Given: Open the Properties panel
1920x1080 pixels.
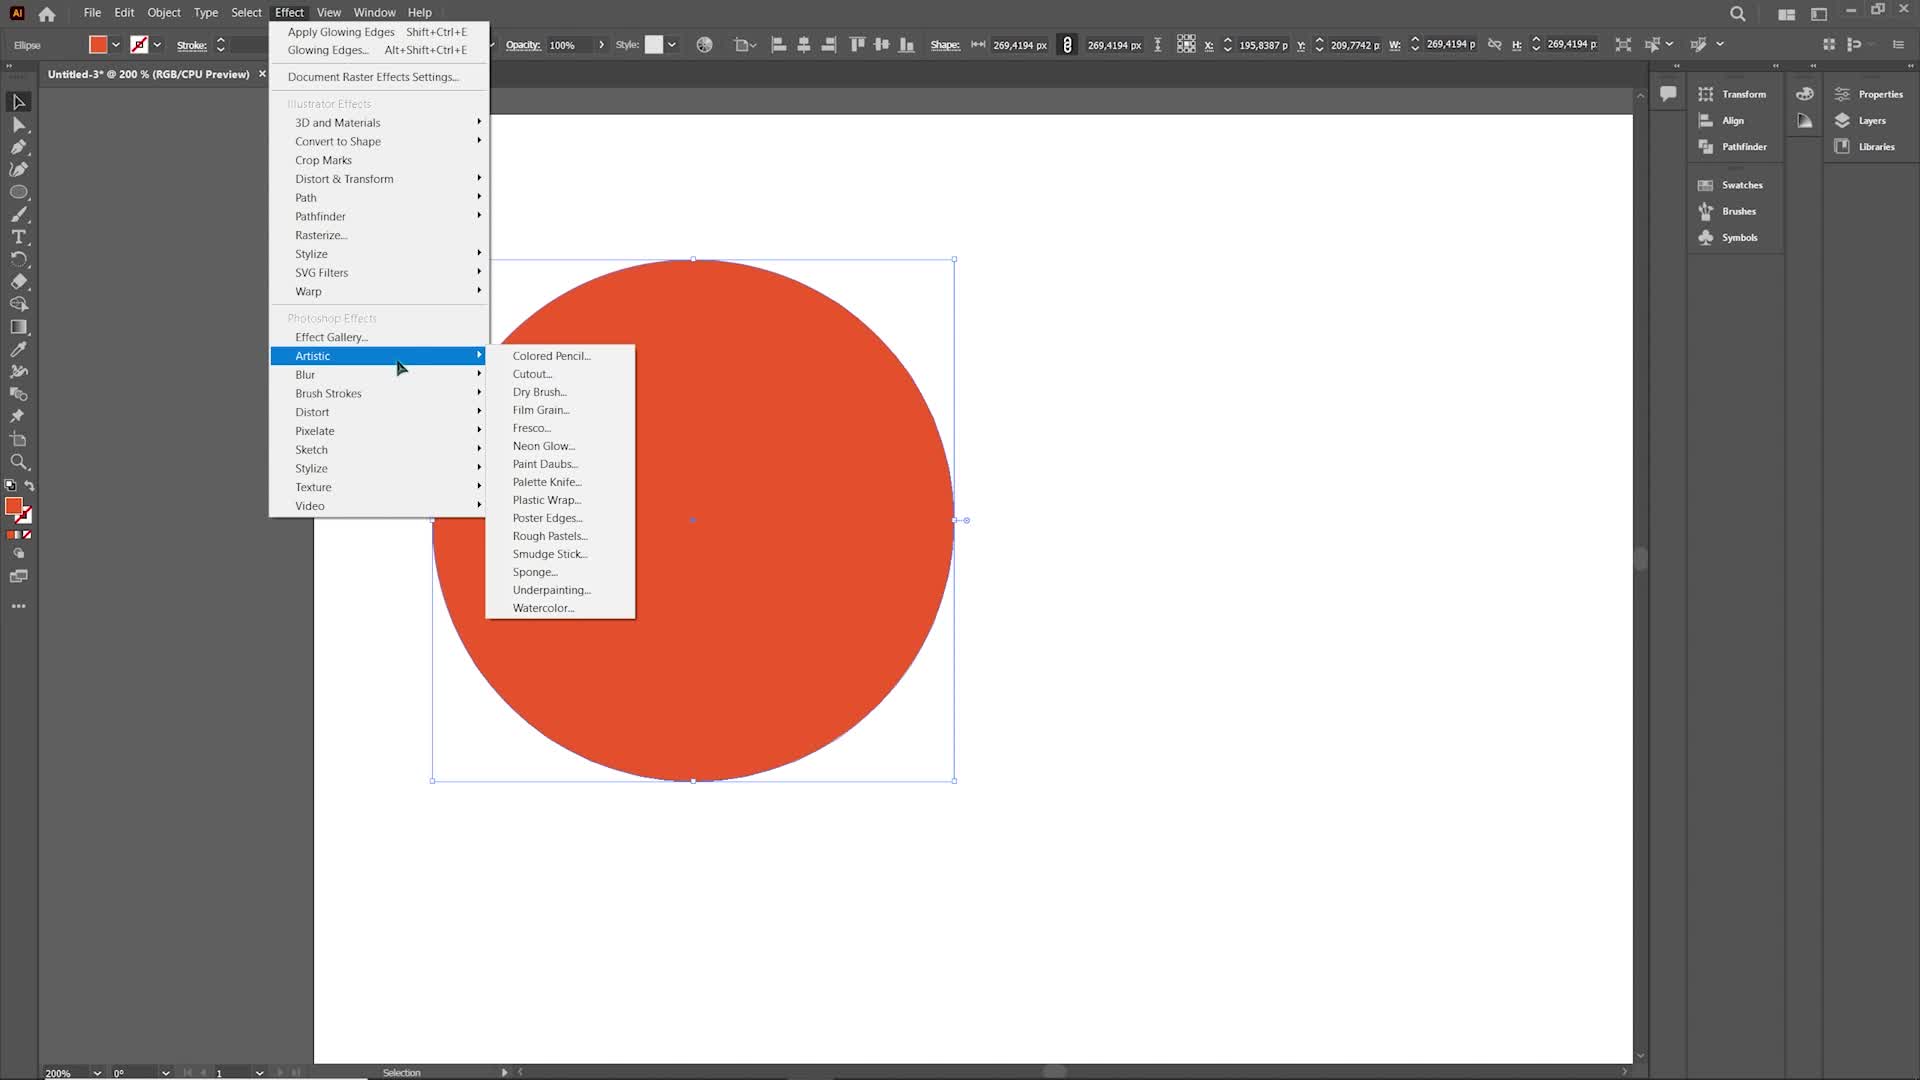Looking at the screenshot, I should click(x=1869, y=94).
